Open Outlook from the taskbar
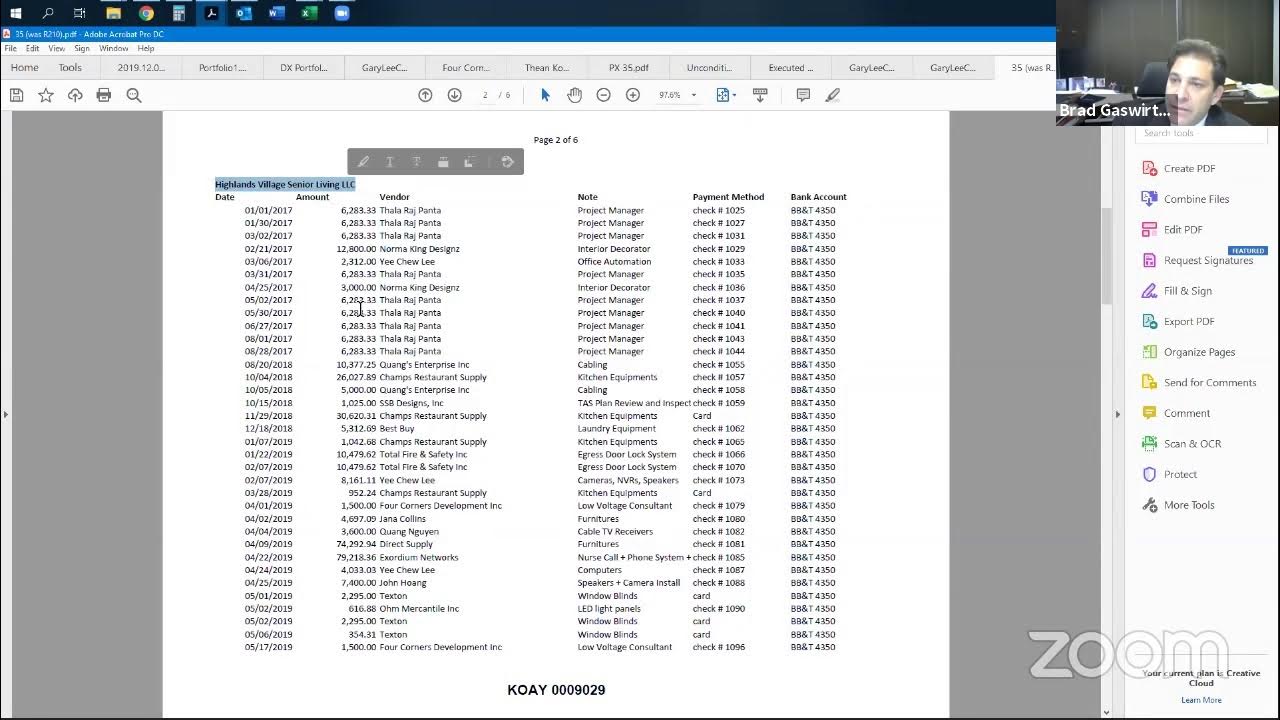 pyautogui.click(x=244, y=13)
